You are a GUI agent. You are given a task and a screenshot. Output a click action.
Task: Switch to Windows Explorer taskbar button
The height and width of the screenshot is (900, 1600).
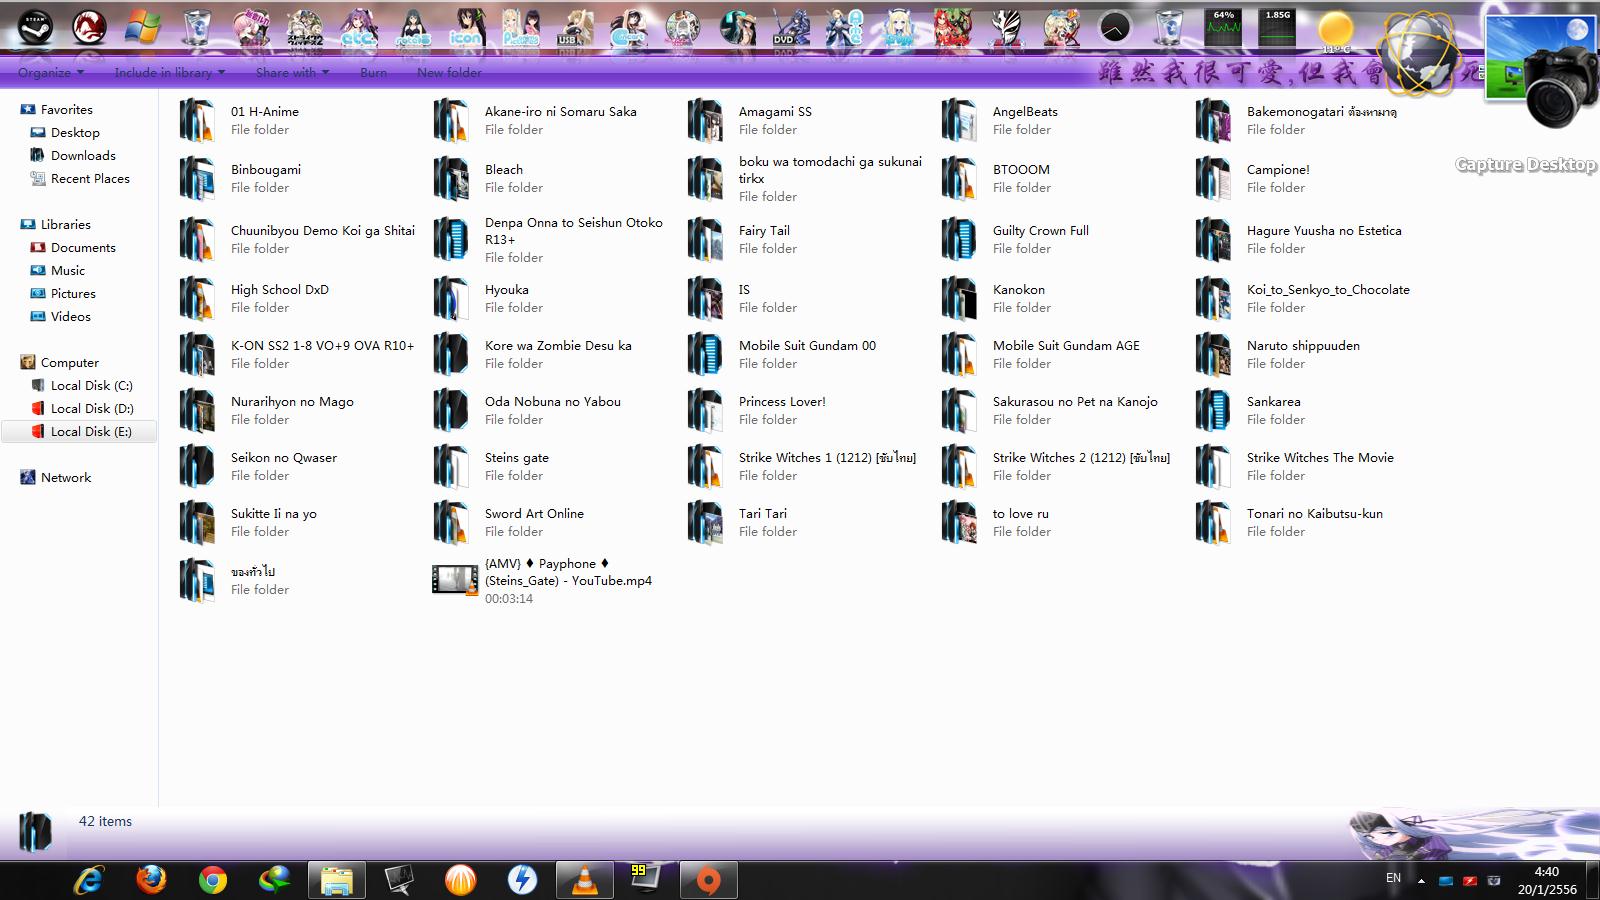[337, 880]
